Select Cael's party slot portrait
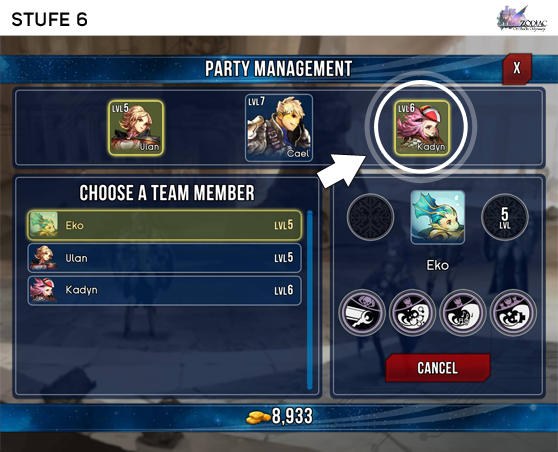Viewport: 558px width, 452px height. click(279, 128)
